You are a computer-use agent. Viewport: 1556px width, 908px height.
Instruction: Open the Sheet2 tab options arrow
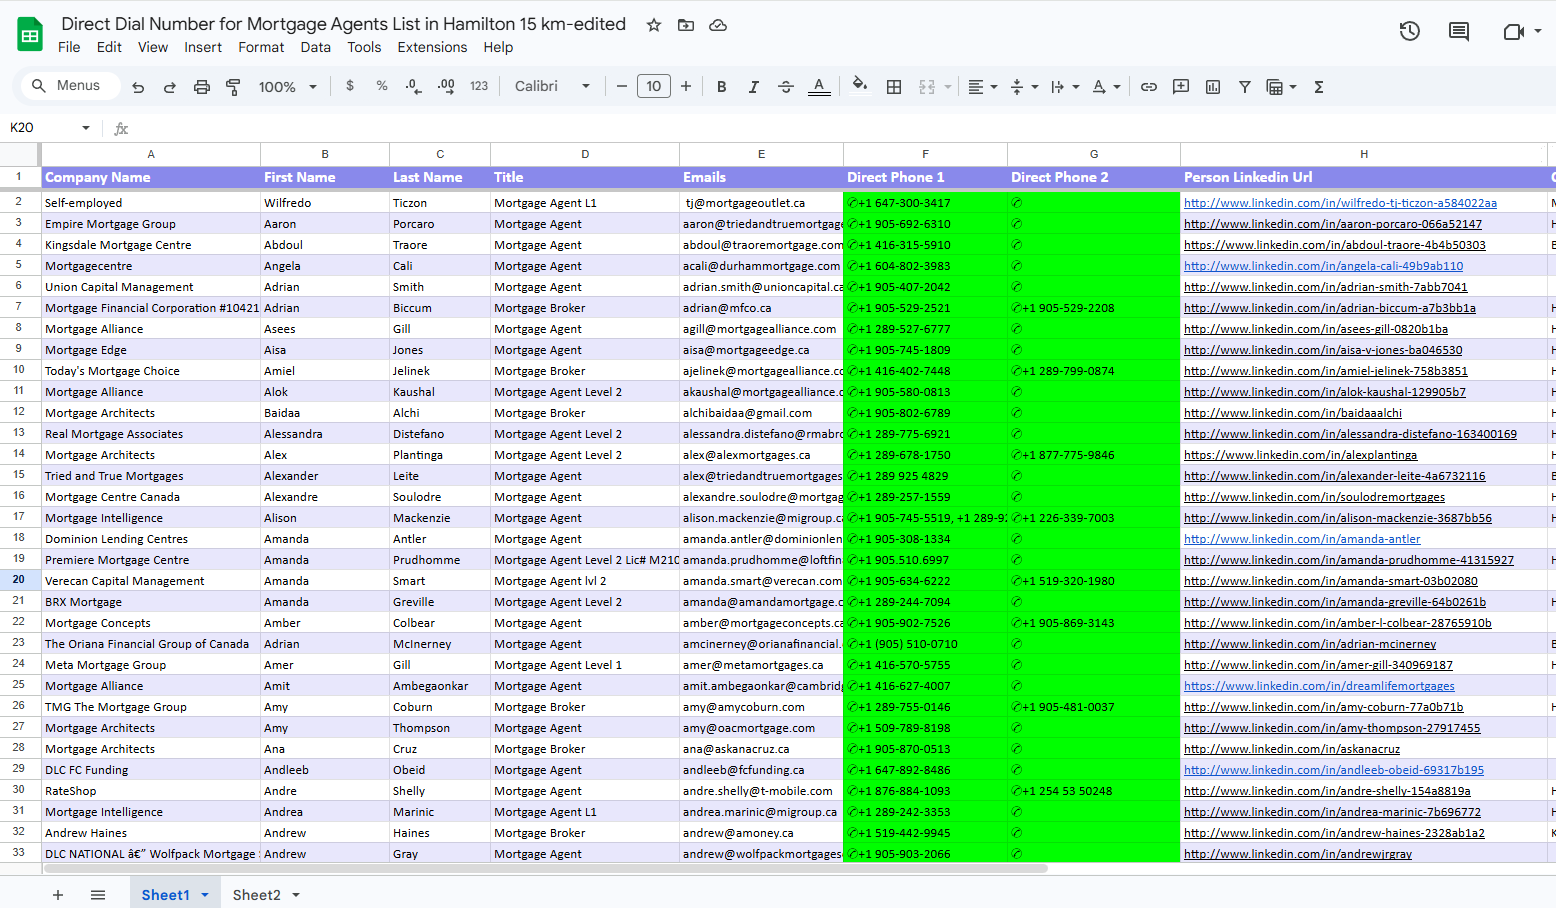point(296,895)
